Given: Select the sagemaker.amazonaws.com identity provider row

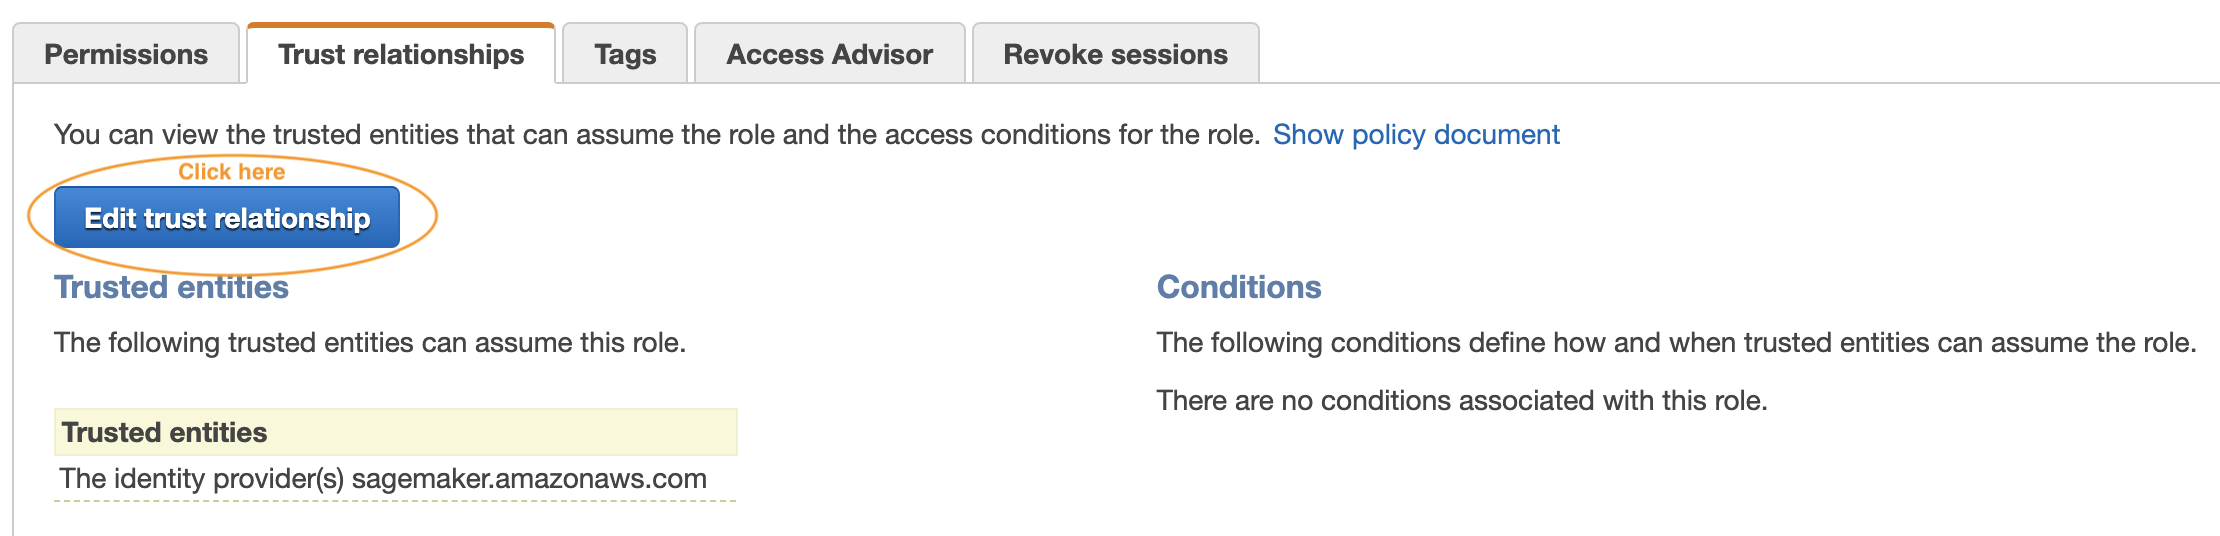Looking at the screenshot, I should [x=396, y=479].
